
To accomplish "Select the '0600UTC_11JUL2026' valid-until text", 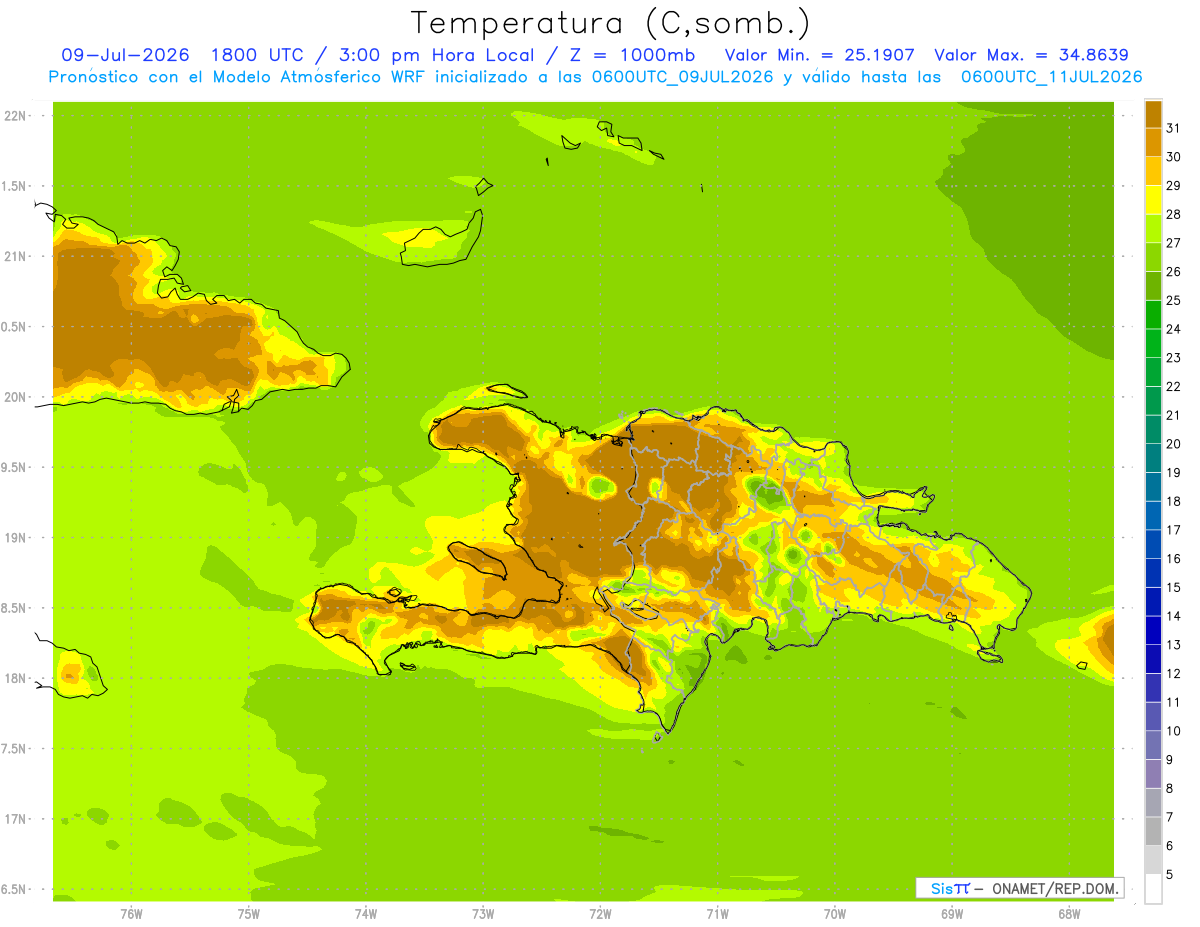I will click(1051, 77).
